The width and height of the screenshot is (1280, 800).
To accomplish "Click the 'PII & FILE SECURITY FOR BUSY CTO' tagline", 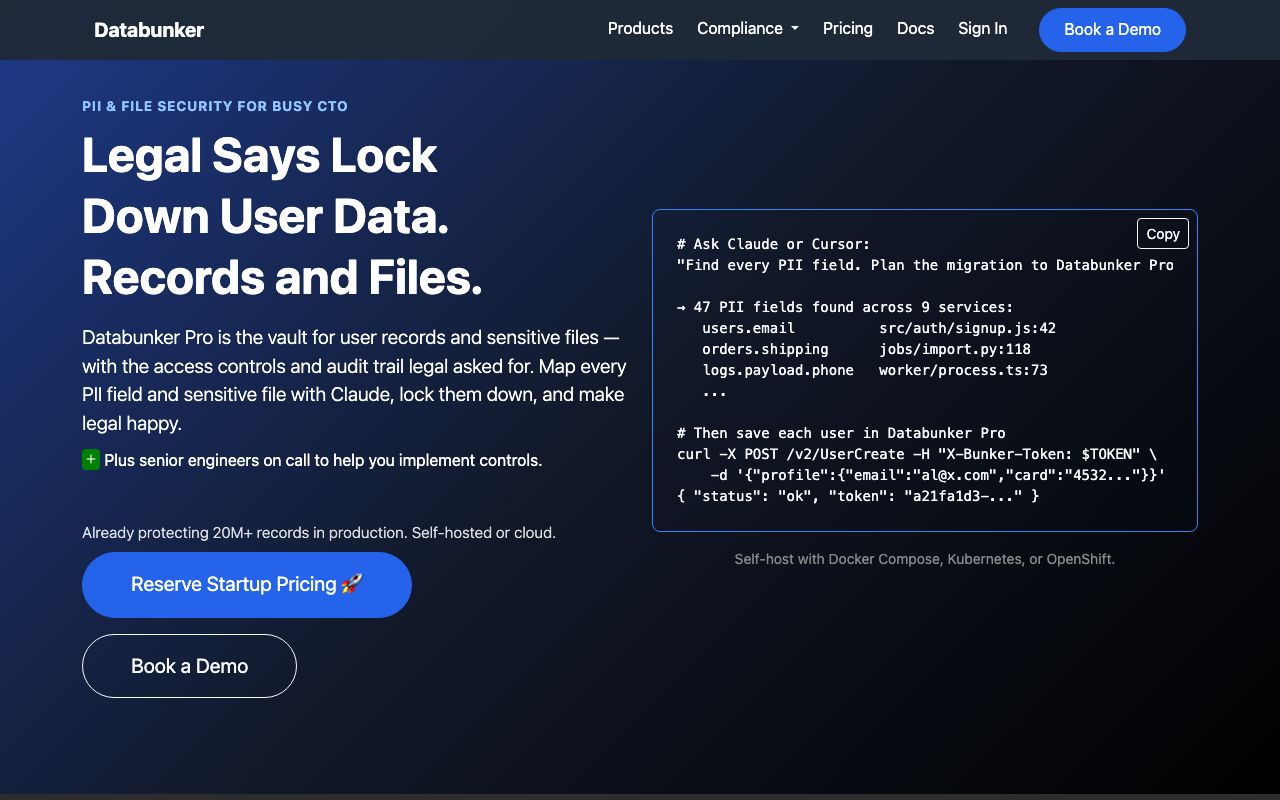I will [x=215, y=106].
